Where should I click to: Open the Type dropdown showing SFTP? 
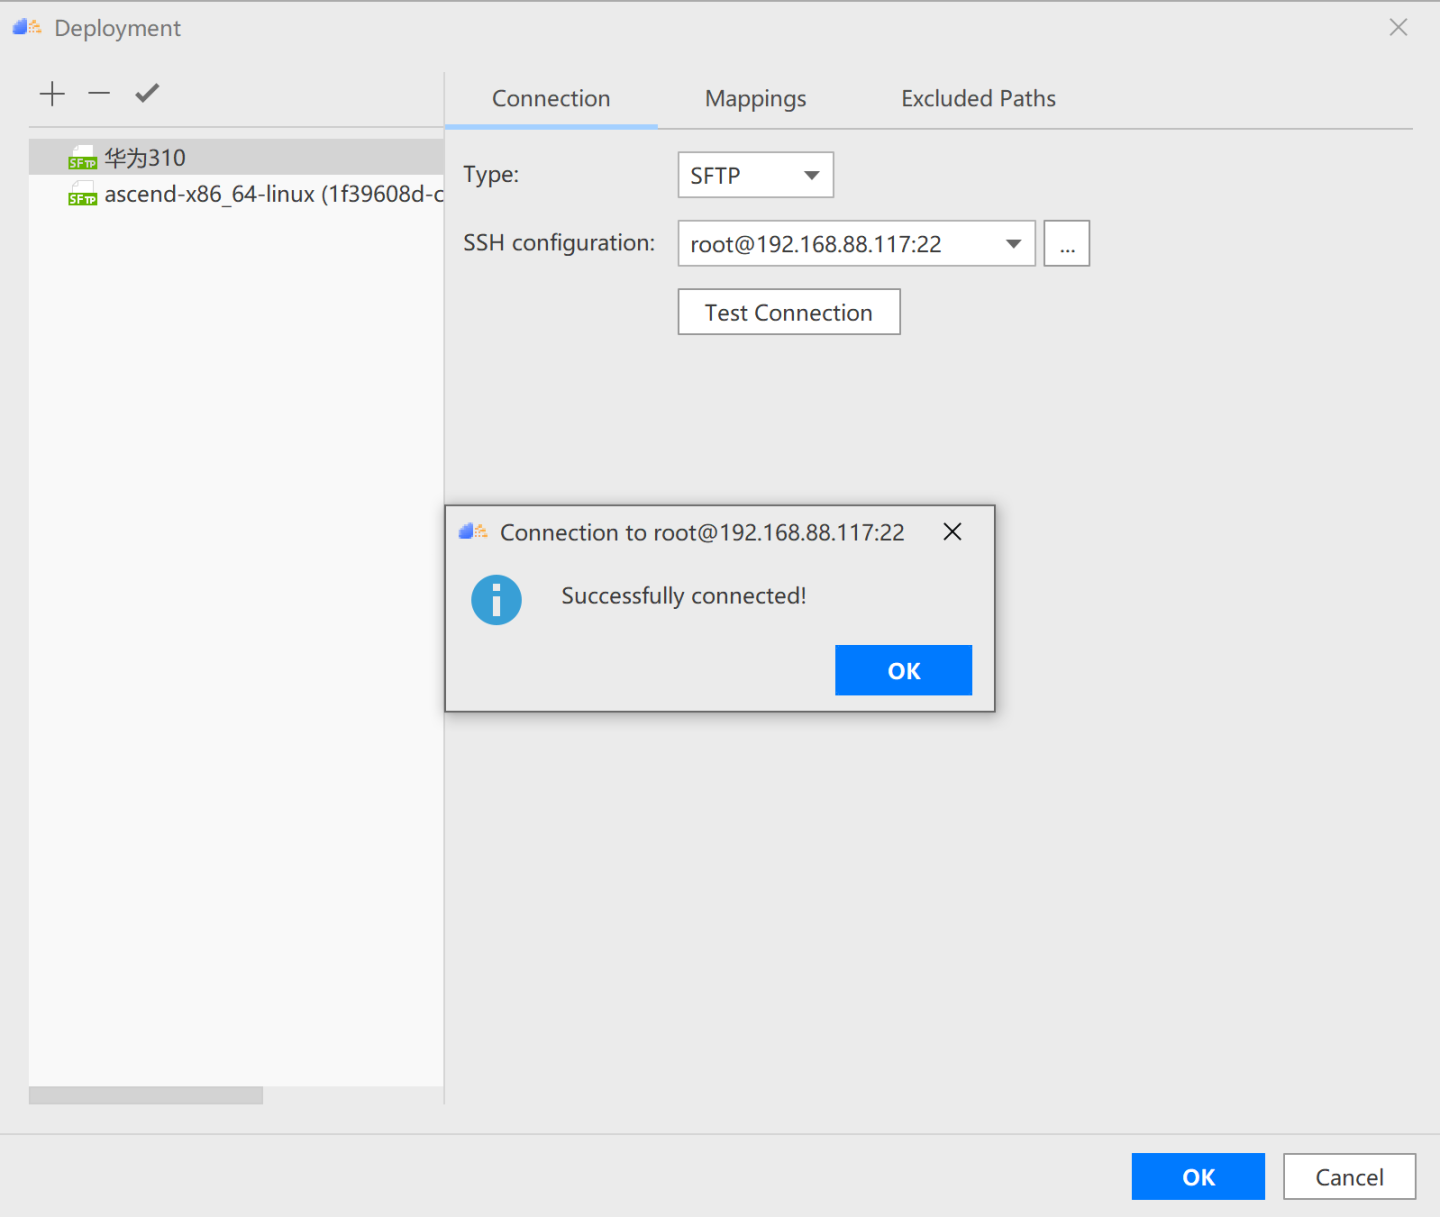[x=755, y=175]
